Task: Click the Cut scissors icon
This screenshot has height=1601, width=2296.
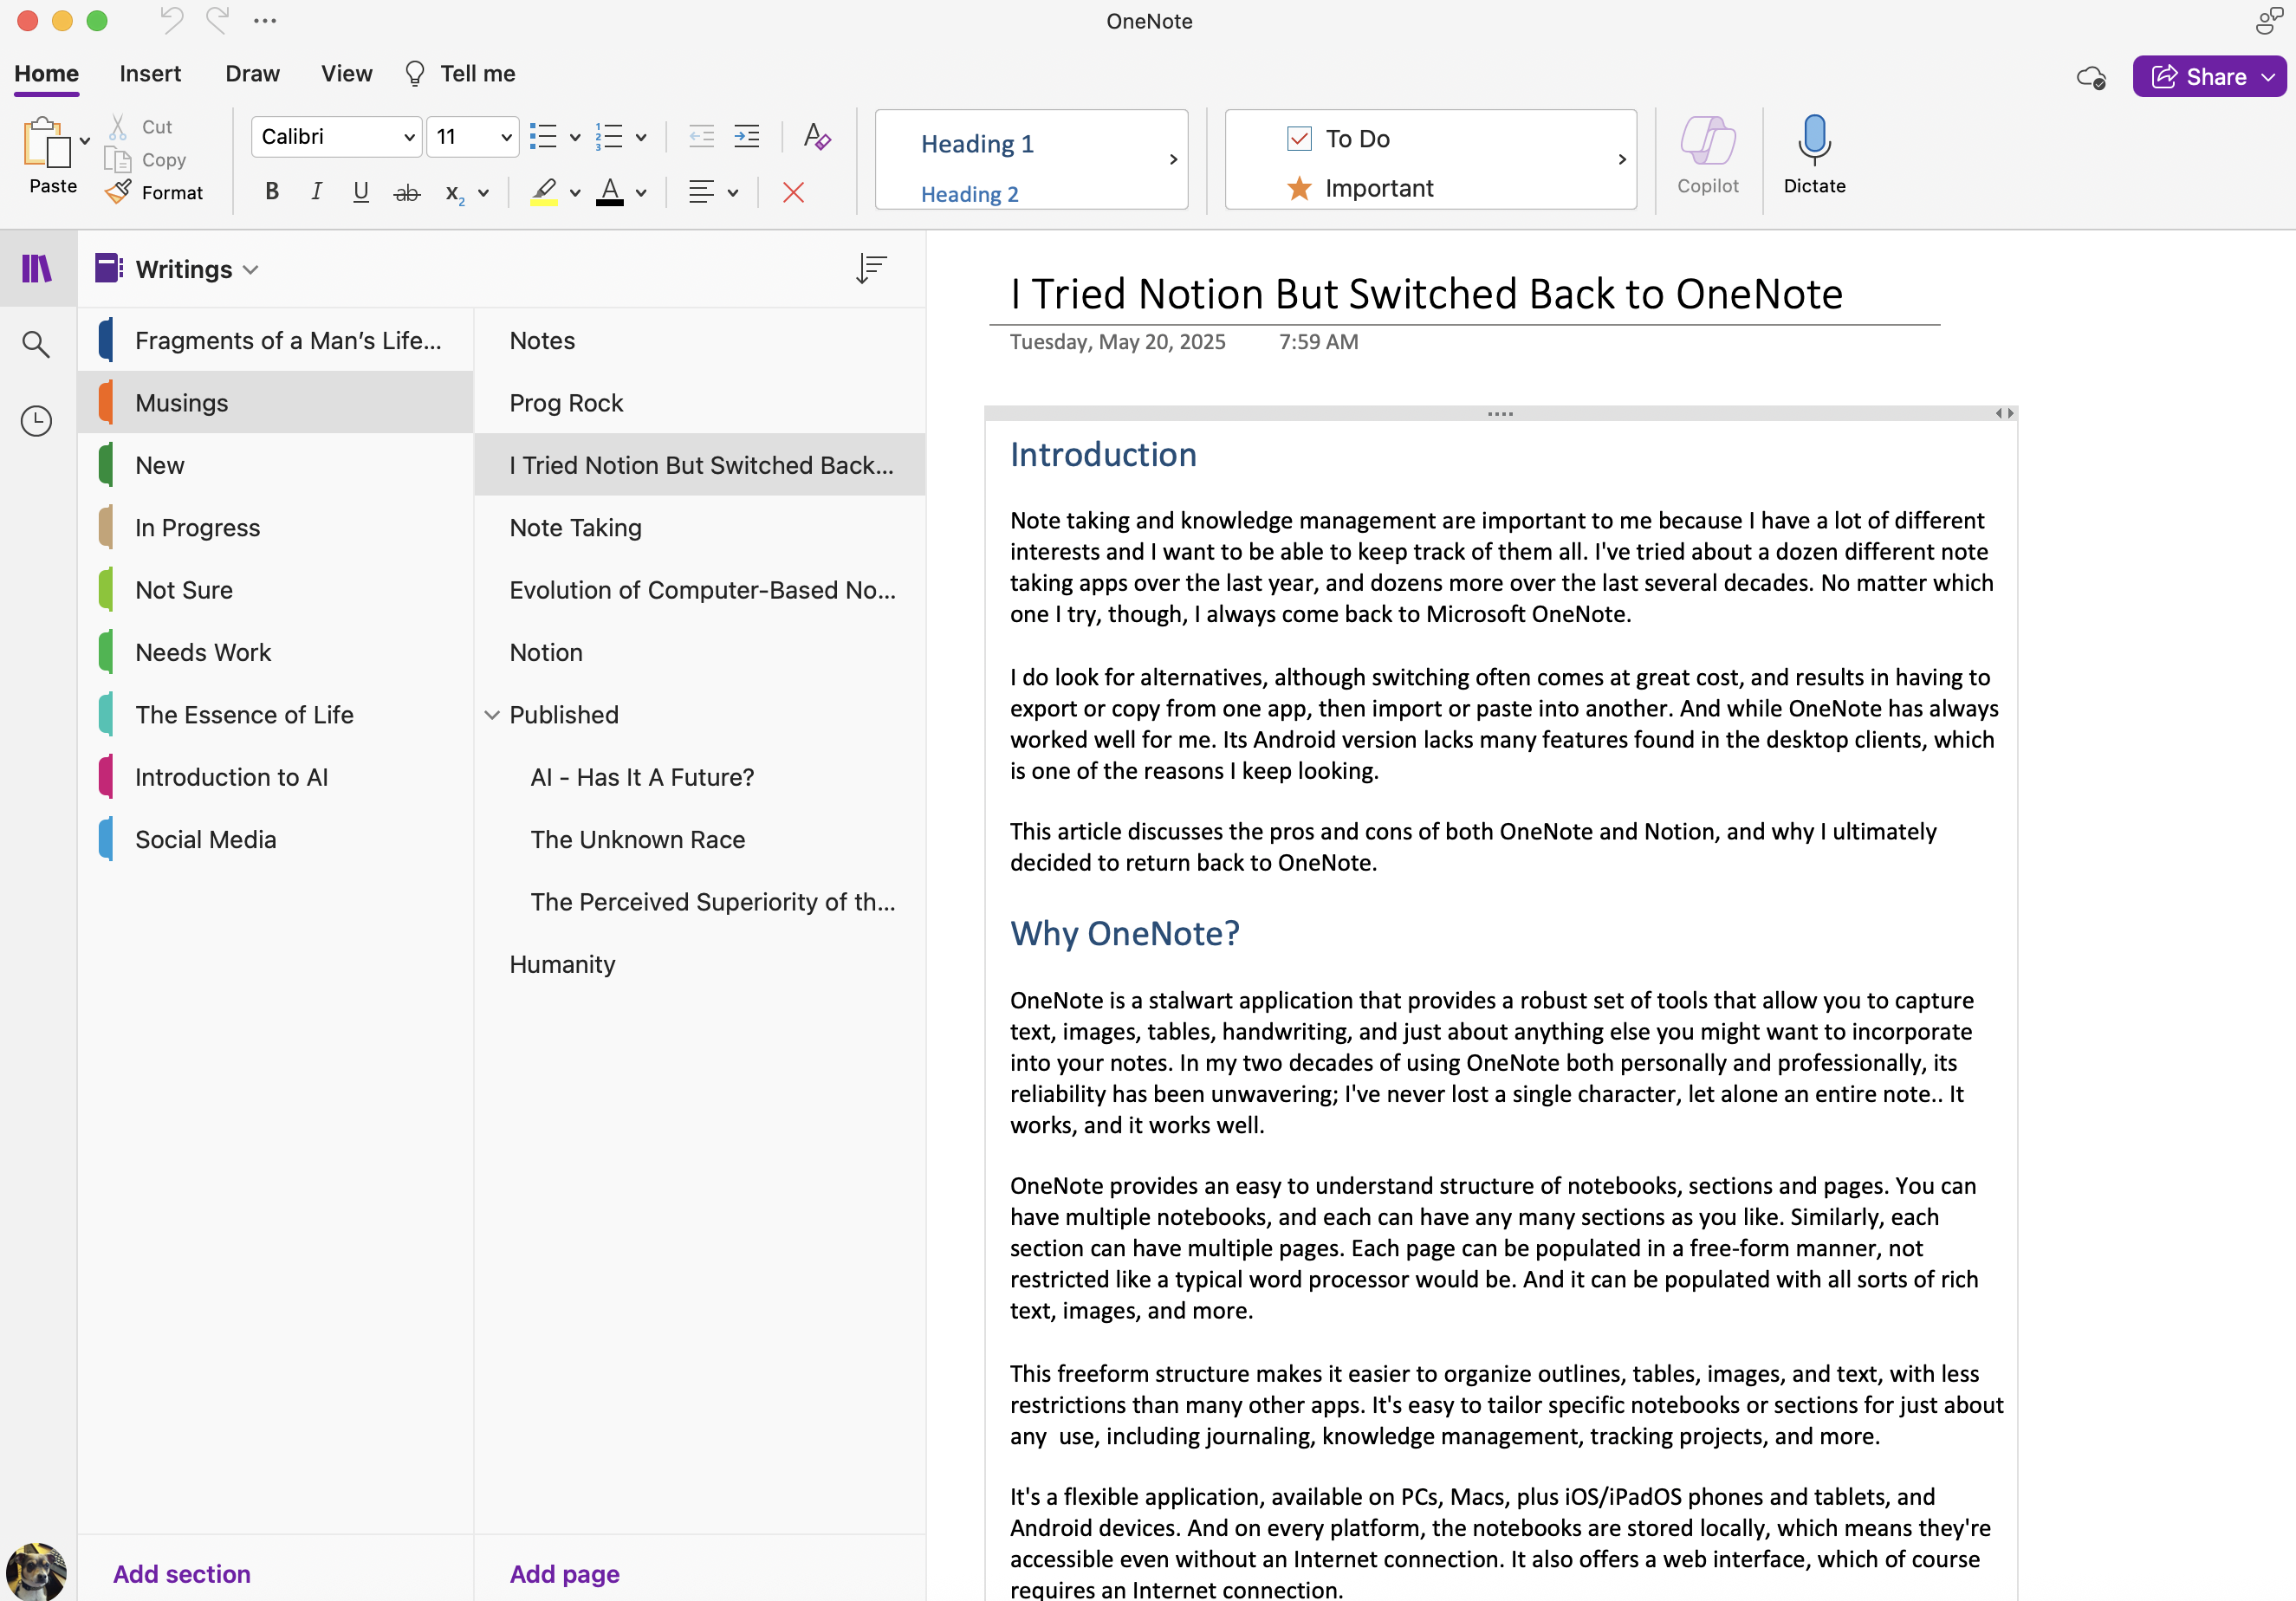Action: [118, 127]
